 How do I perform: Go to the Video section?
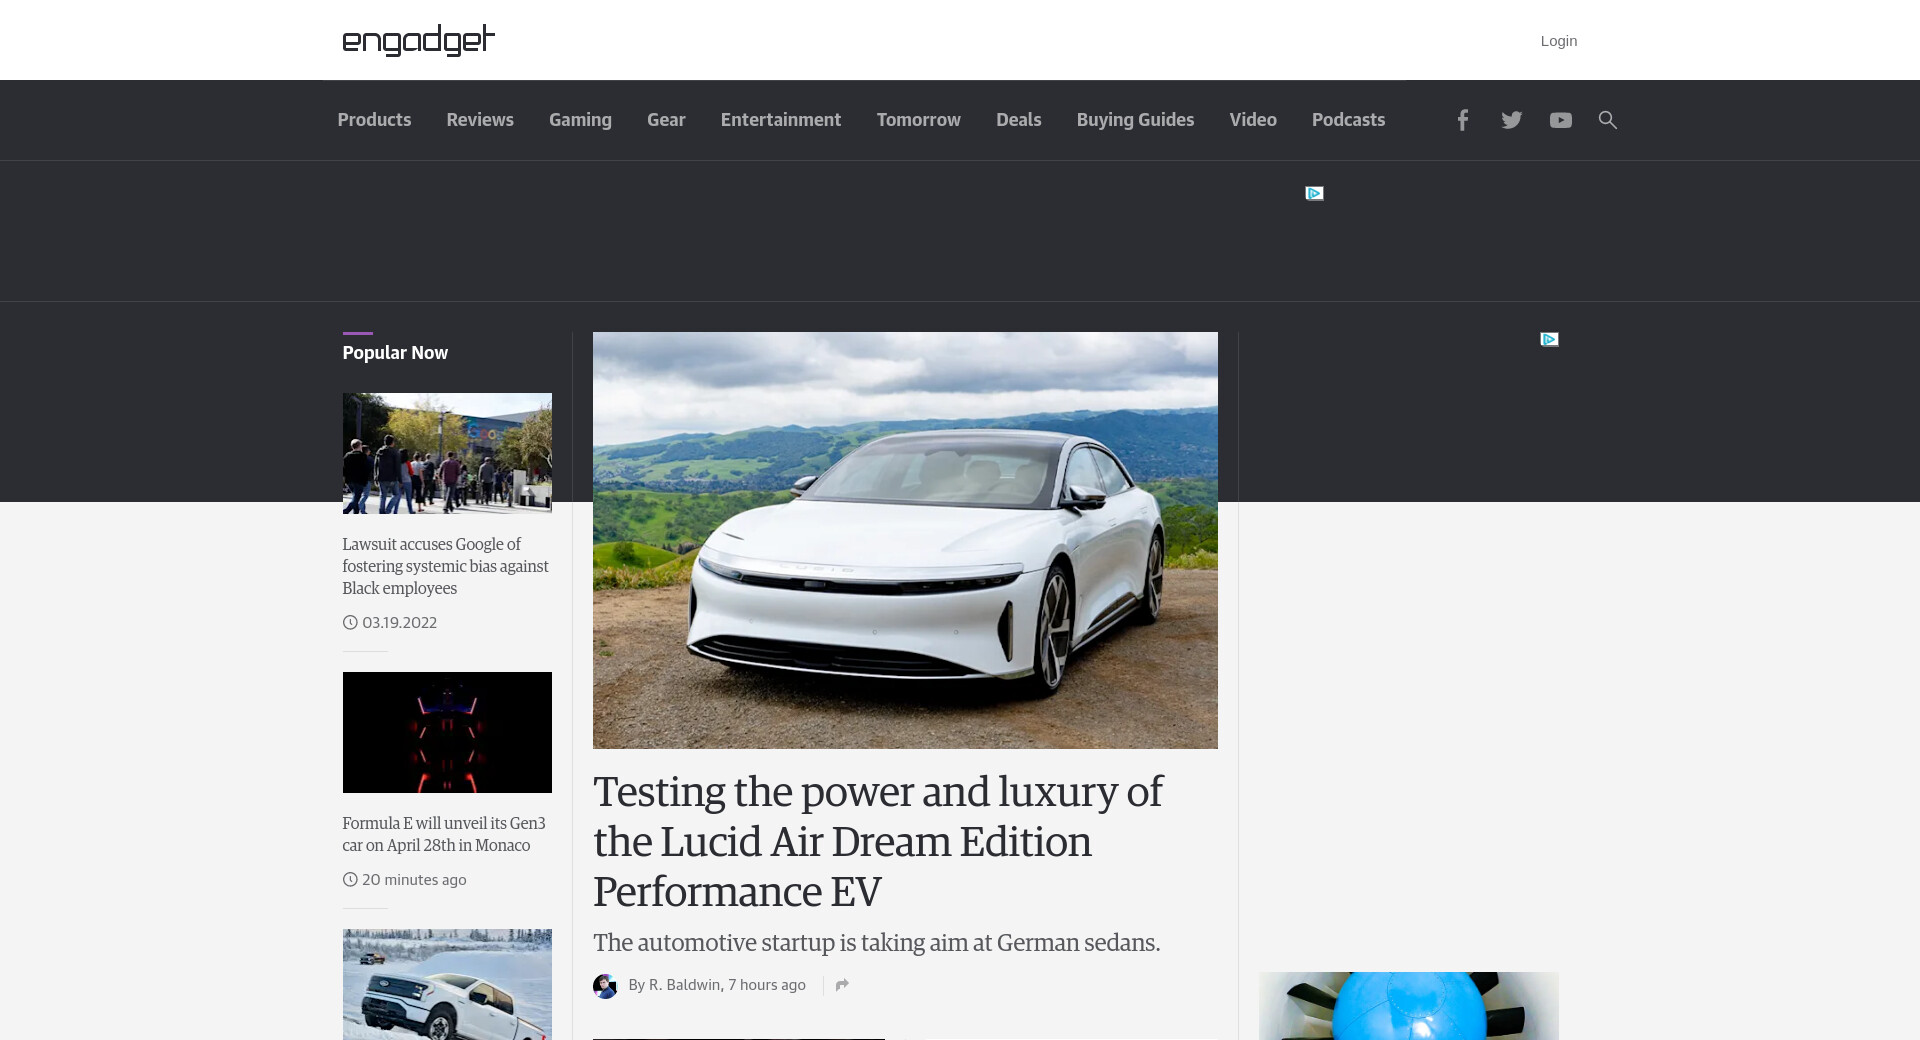coord(1253,120)
